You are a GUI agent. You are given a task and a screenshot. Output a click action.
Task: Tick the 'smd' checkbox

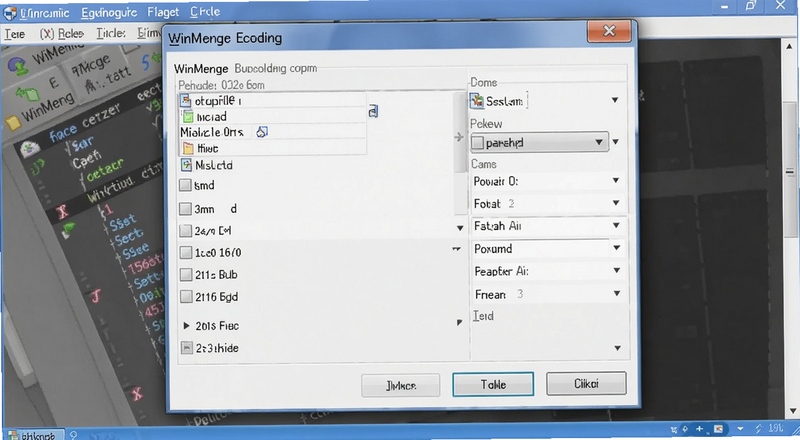pos(185,185)
